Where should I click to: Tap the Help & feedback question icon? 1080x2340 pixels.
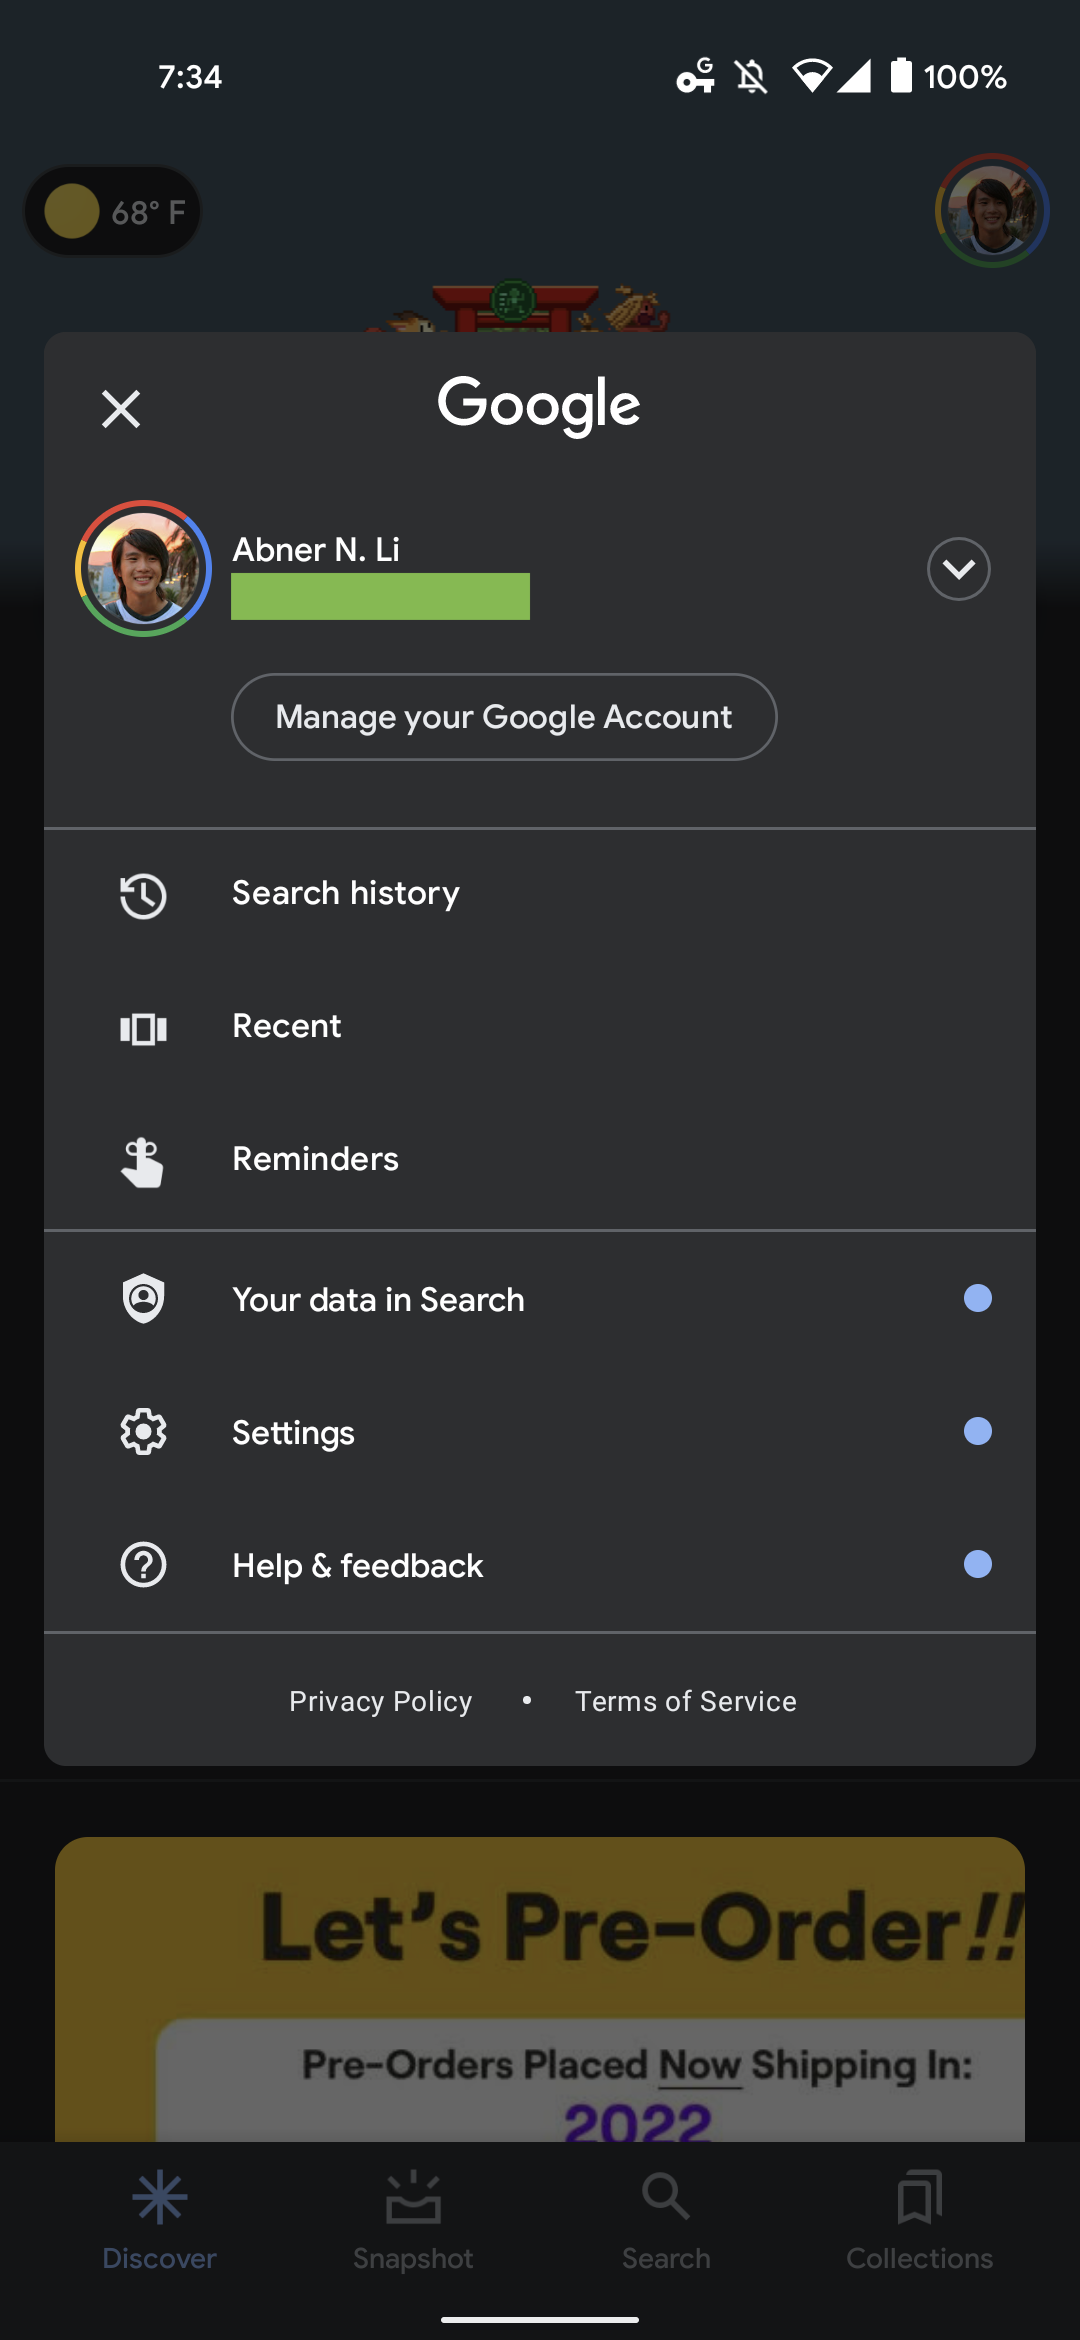(x=143, y=1565)
